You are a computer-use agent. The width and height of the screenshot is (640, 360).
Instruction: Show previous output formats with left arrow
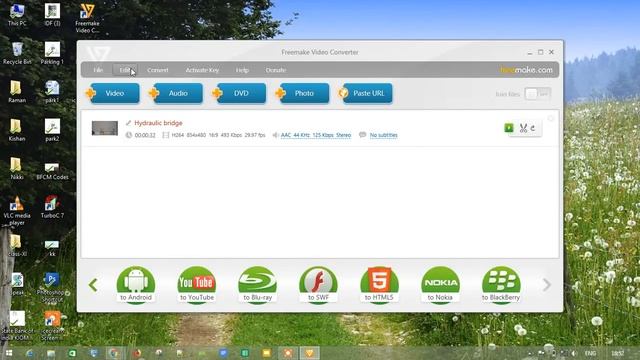point(93,284)
